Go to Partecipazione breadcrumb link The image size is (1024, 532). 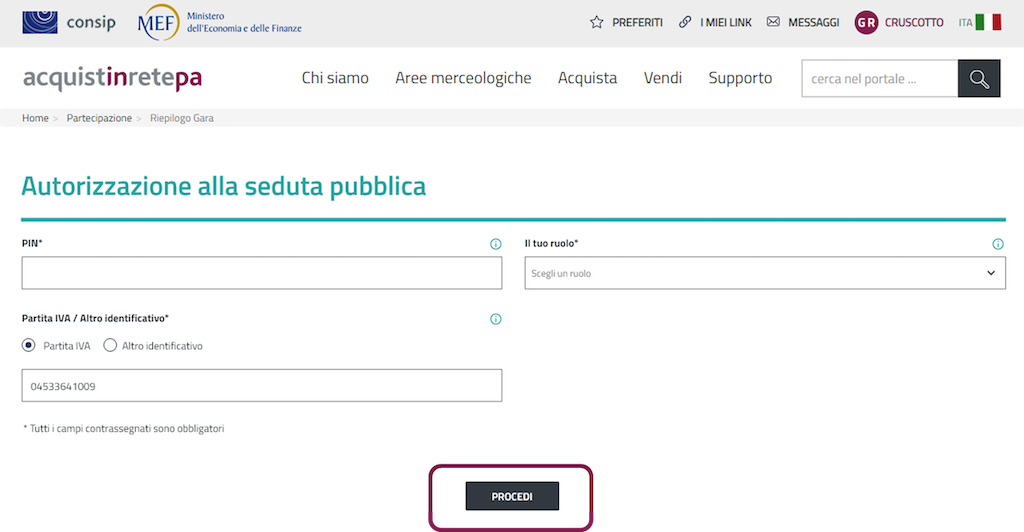click(99, 118)
